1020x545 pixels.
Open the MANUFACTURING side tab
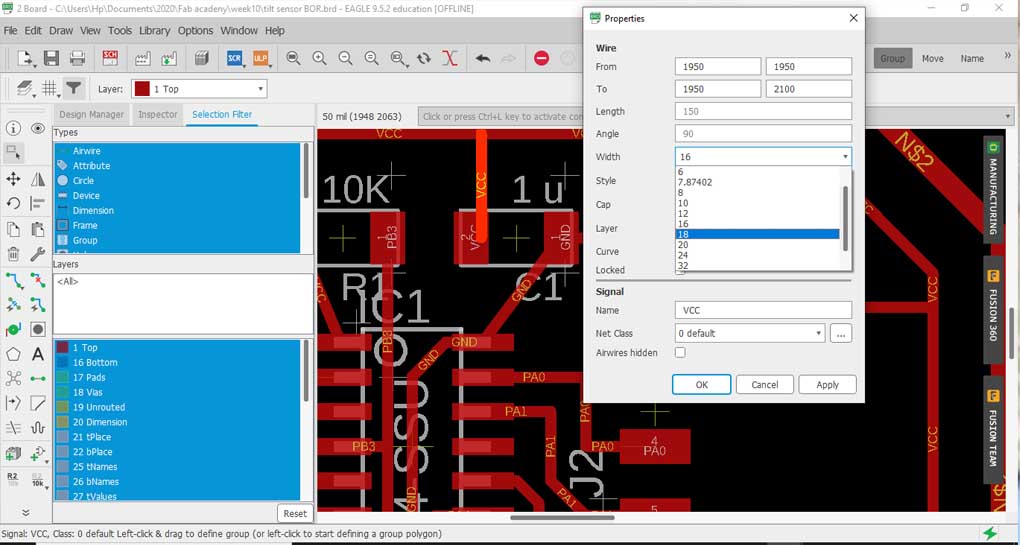[x=993, y=189]
